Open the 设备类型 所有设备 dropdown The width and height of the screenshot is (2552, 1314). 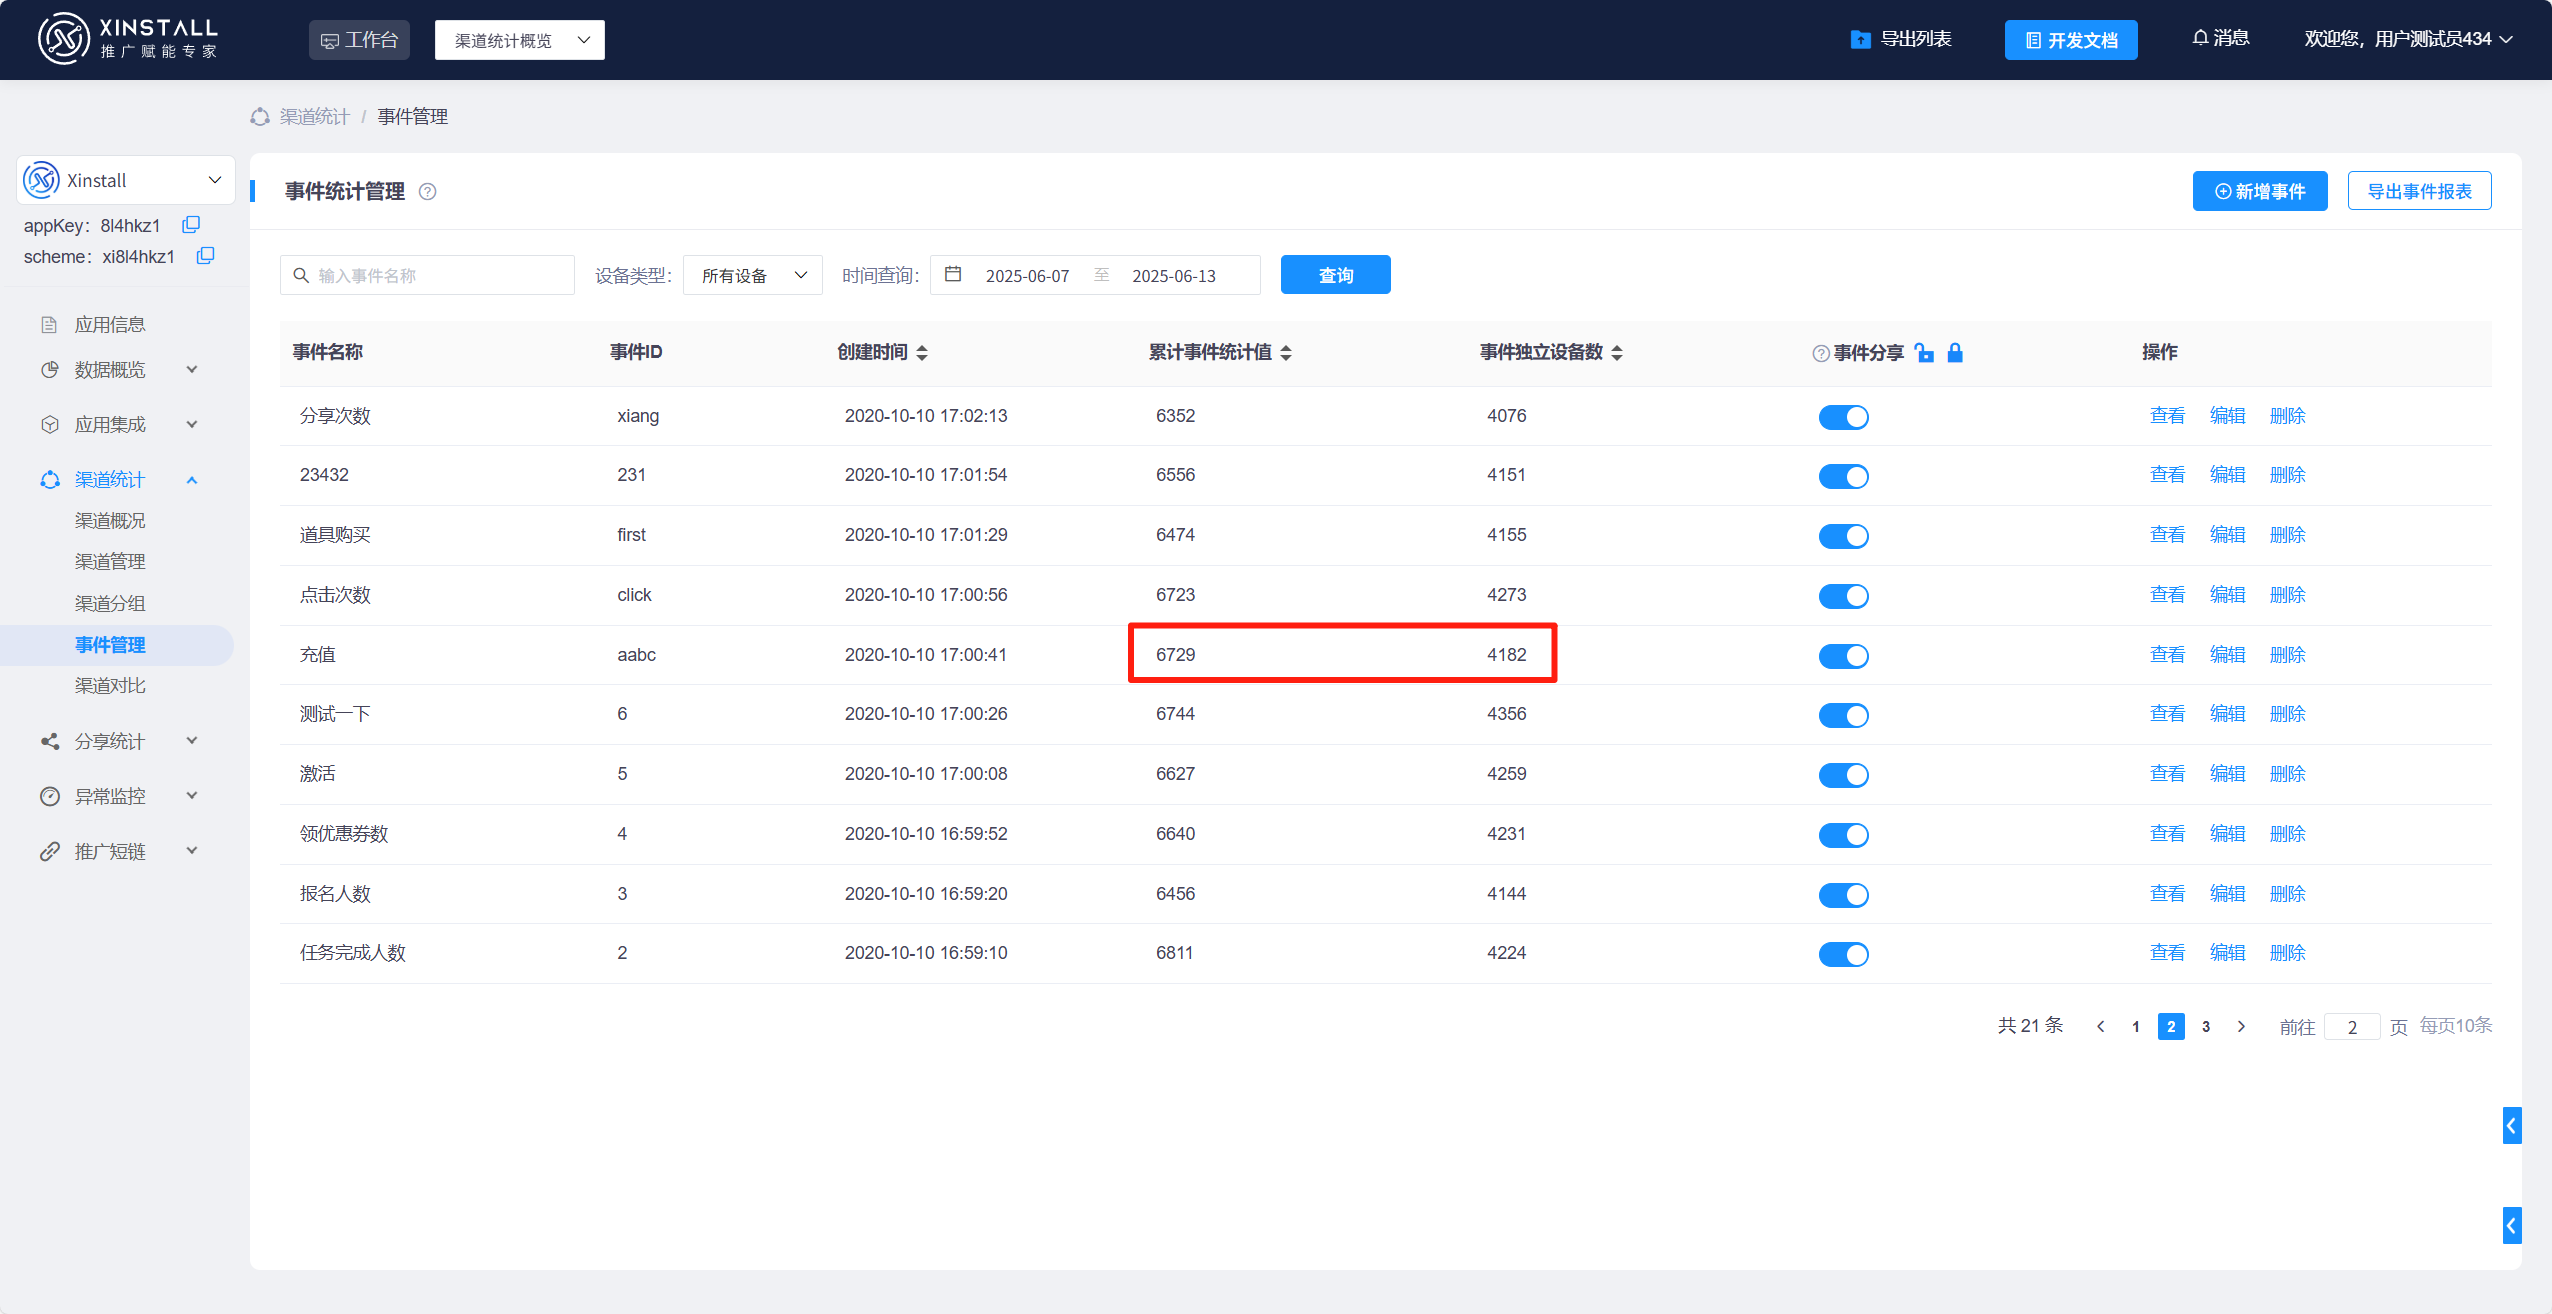(x=752, y=275)
